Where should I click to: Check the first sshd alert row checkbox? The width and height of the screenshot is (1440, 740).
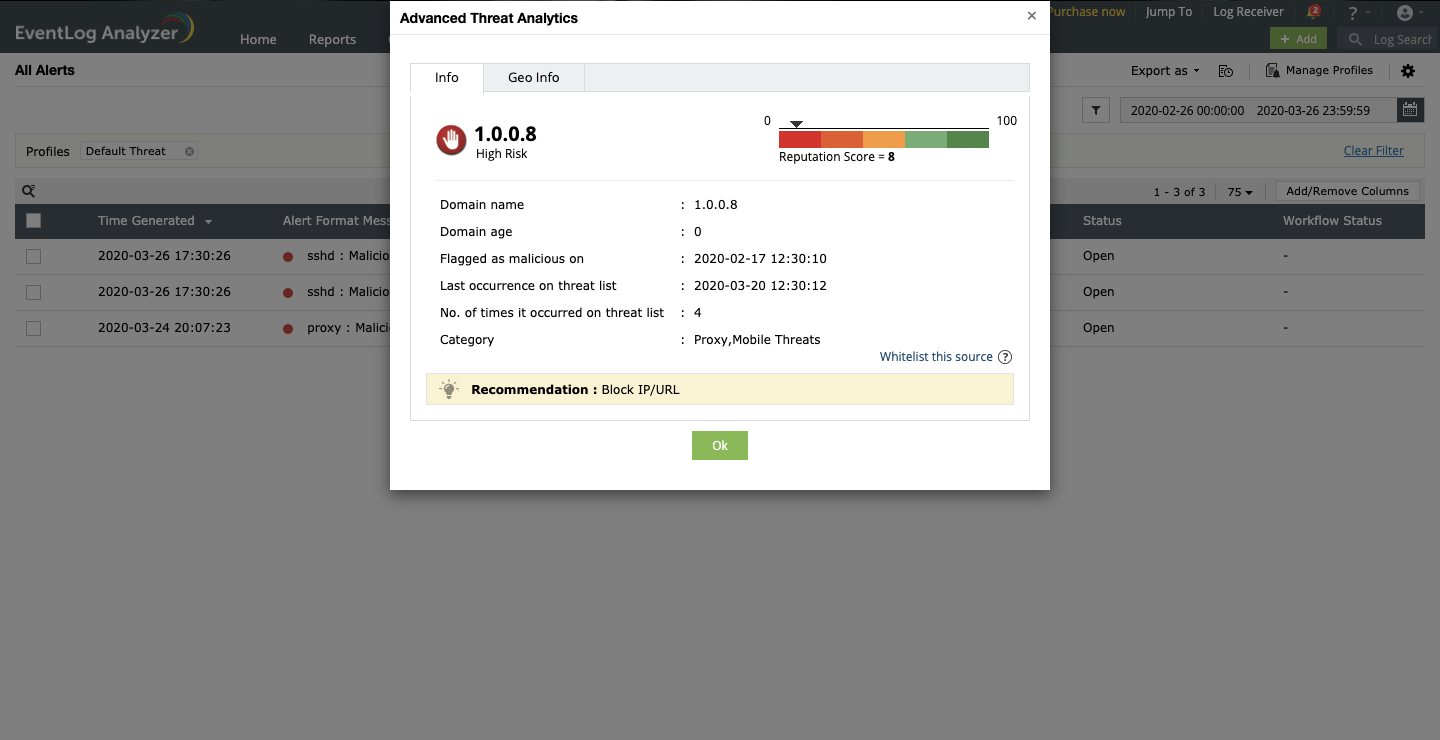(x=33, y=256)
